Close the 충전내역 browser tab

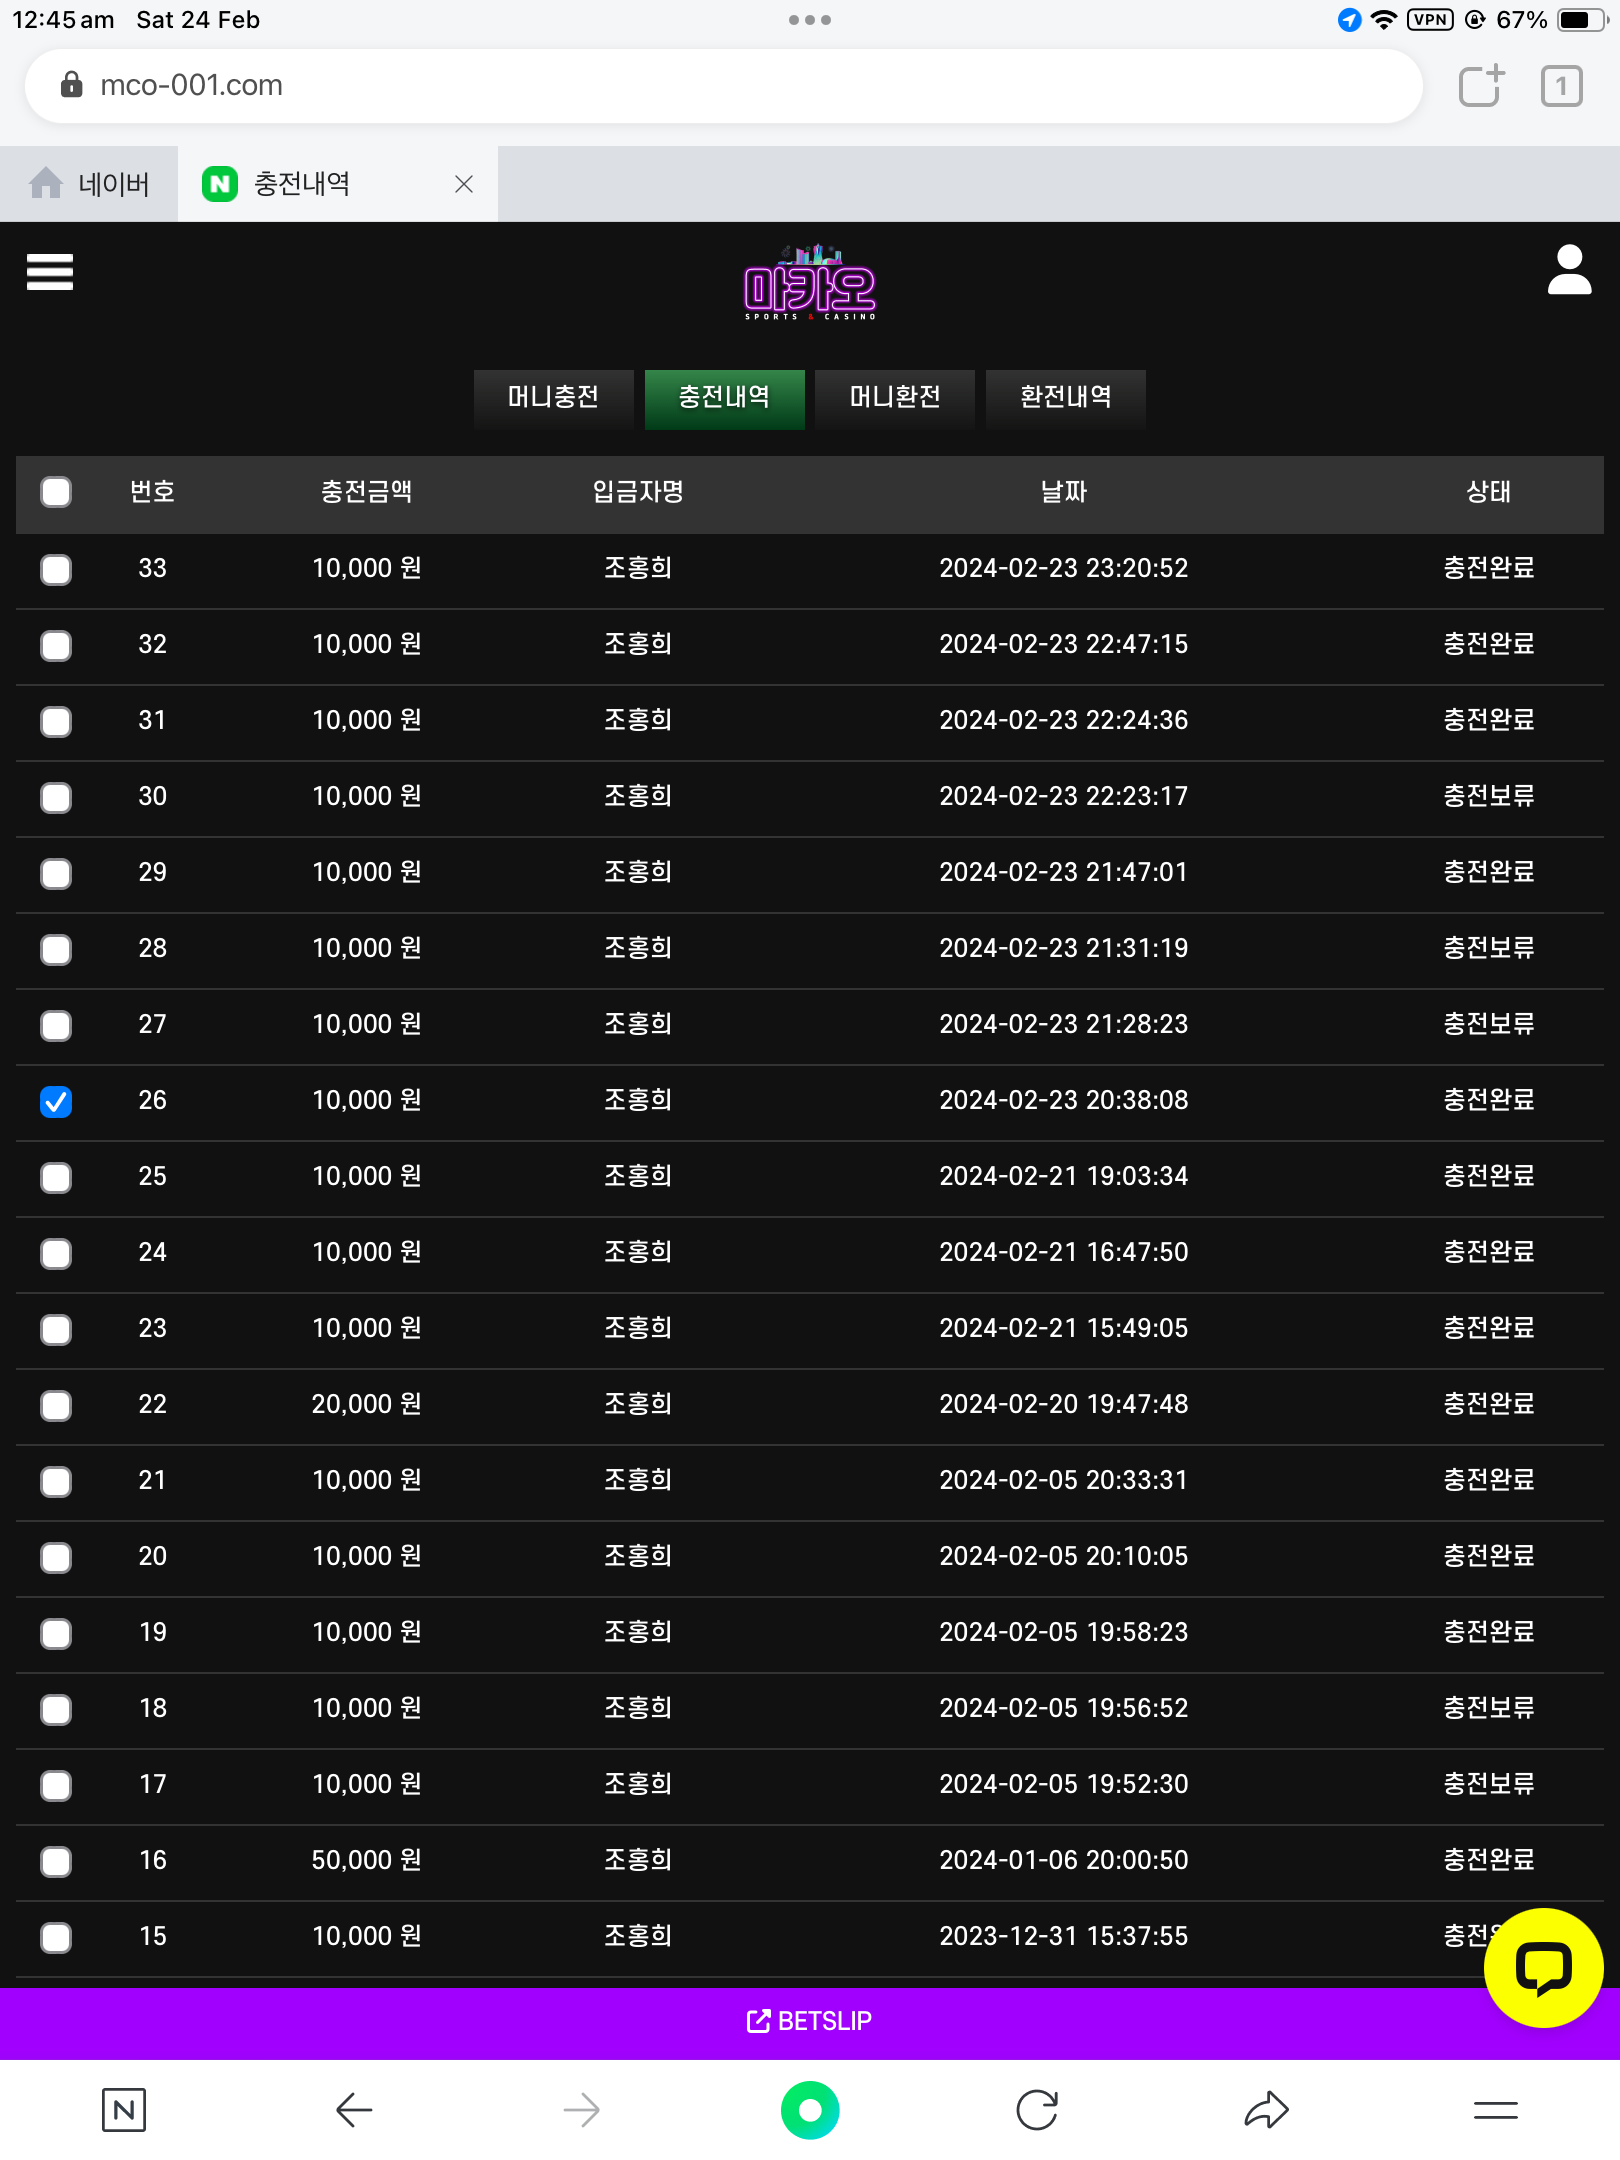(x=464, y=184)
